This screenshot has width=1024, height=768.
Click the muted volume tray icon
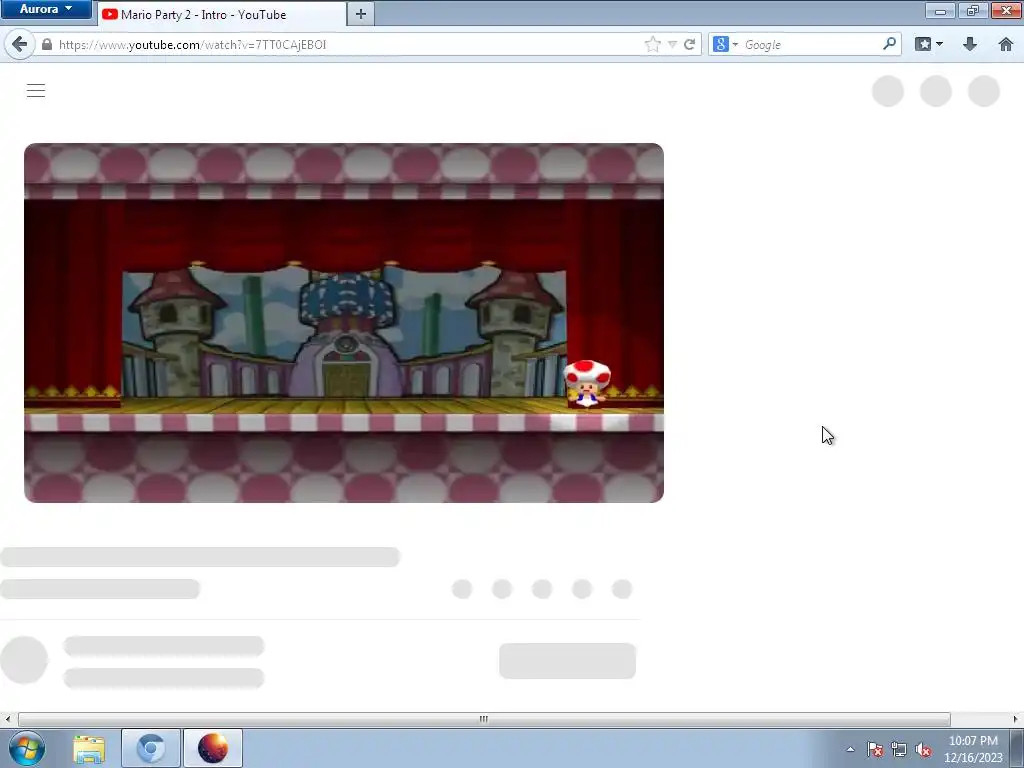pos(923,750)
